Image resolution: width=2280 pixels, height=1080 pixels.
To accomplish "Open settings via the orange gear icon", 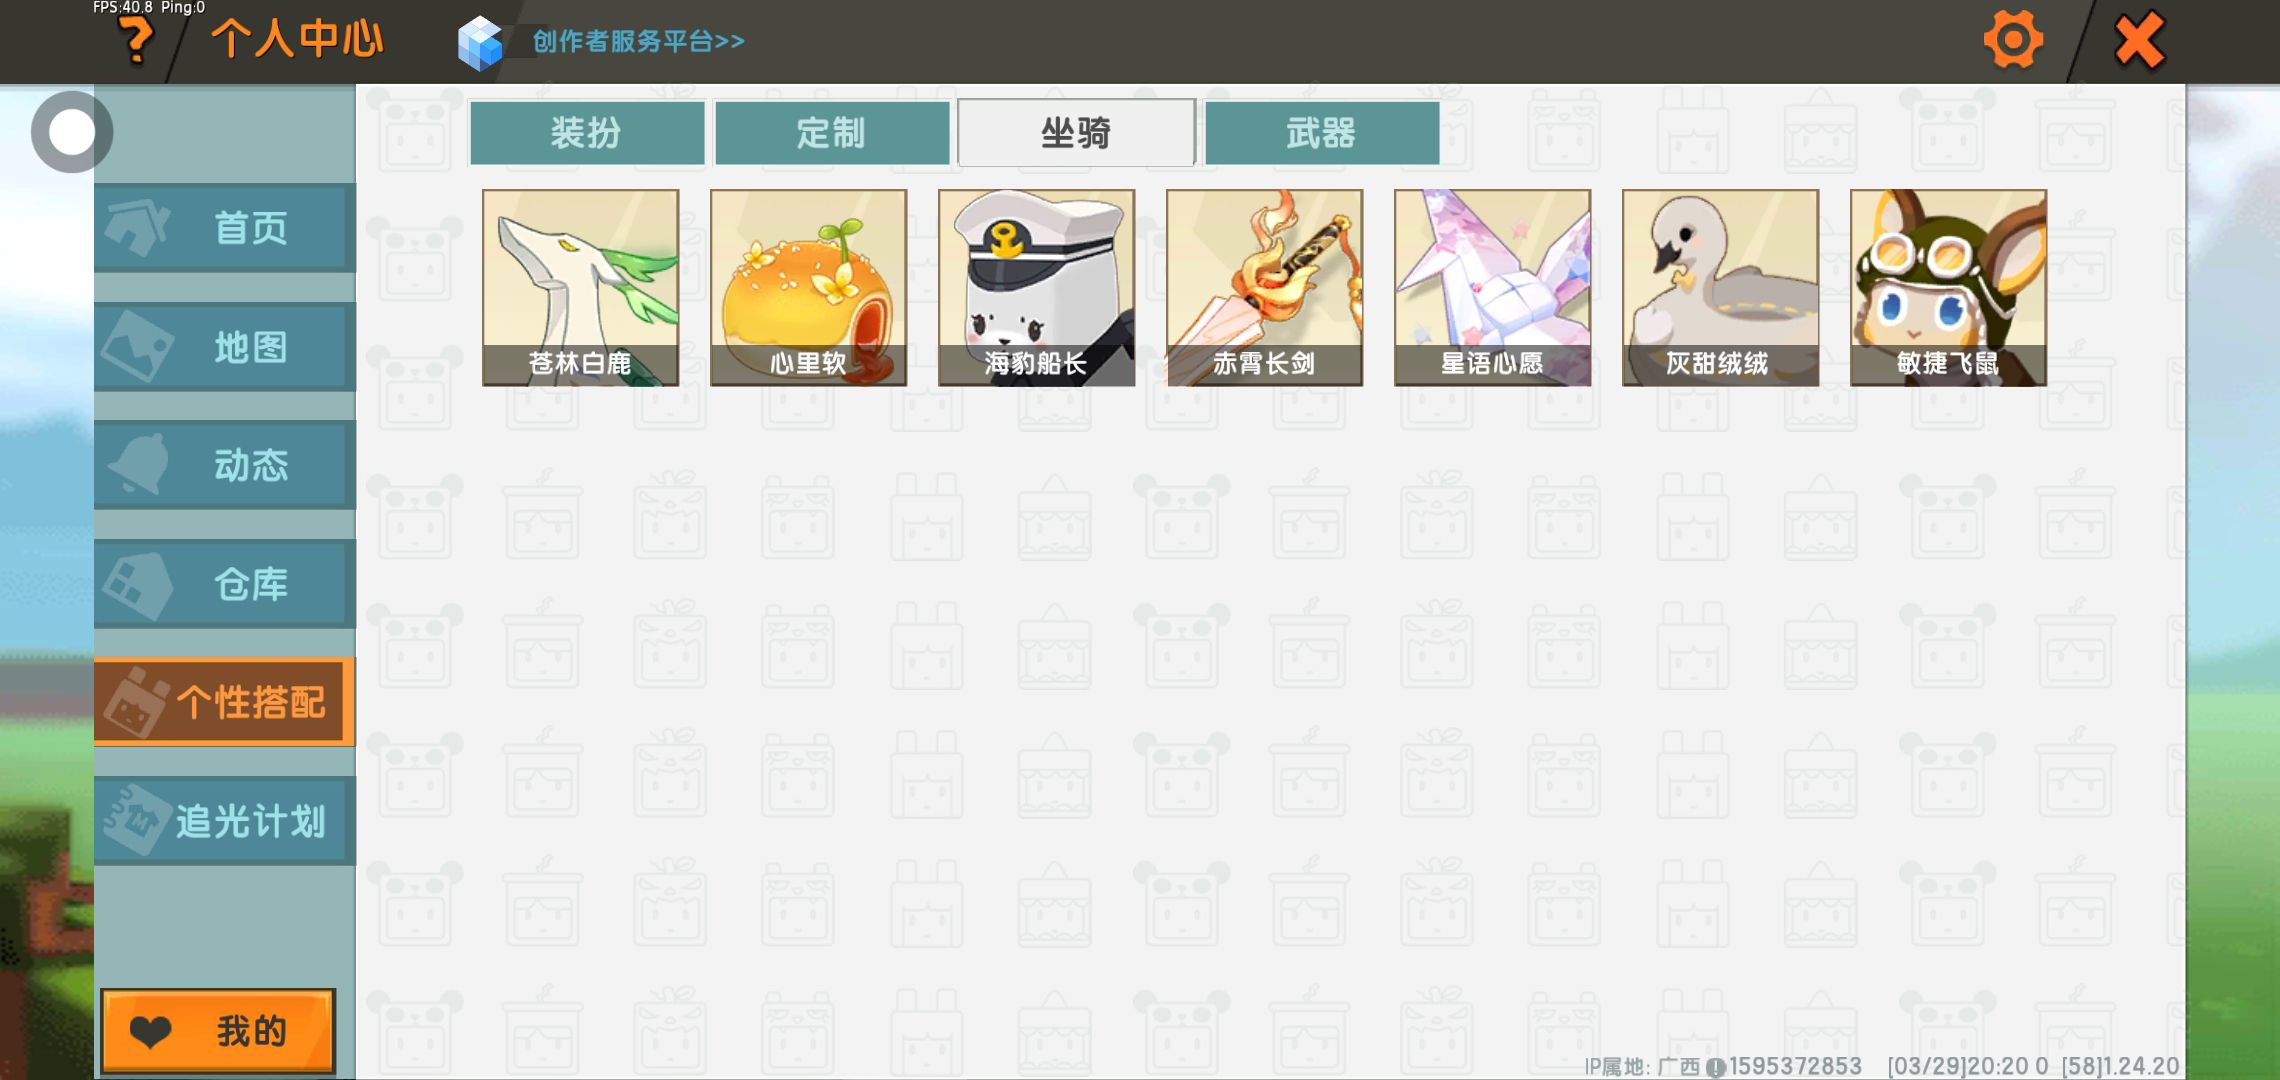I will point(2012,40).
